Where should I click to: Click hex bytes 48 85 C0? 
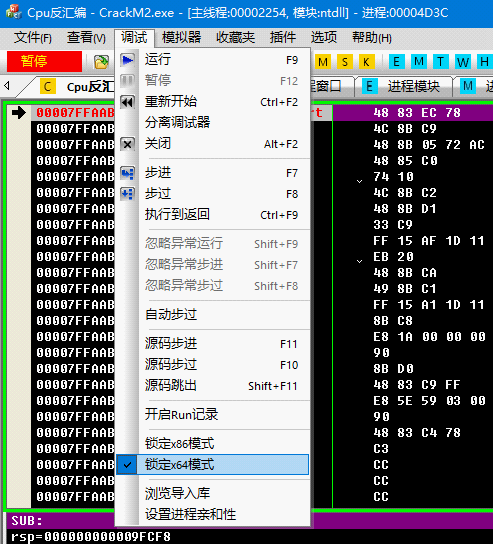pos(405,161)
